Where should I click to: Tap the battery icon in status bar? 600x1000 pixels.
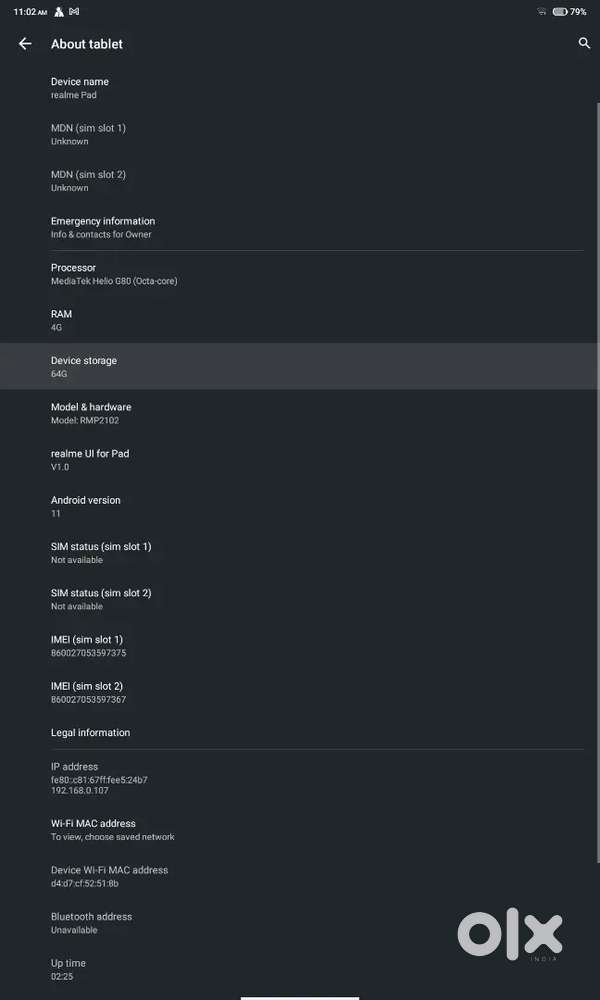click(x=559, y=12)
